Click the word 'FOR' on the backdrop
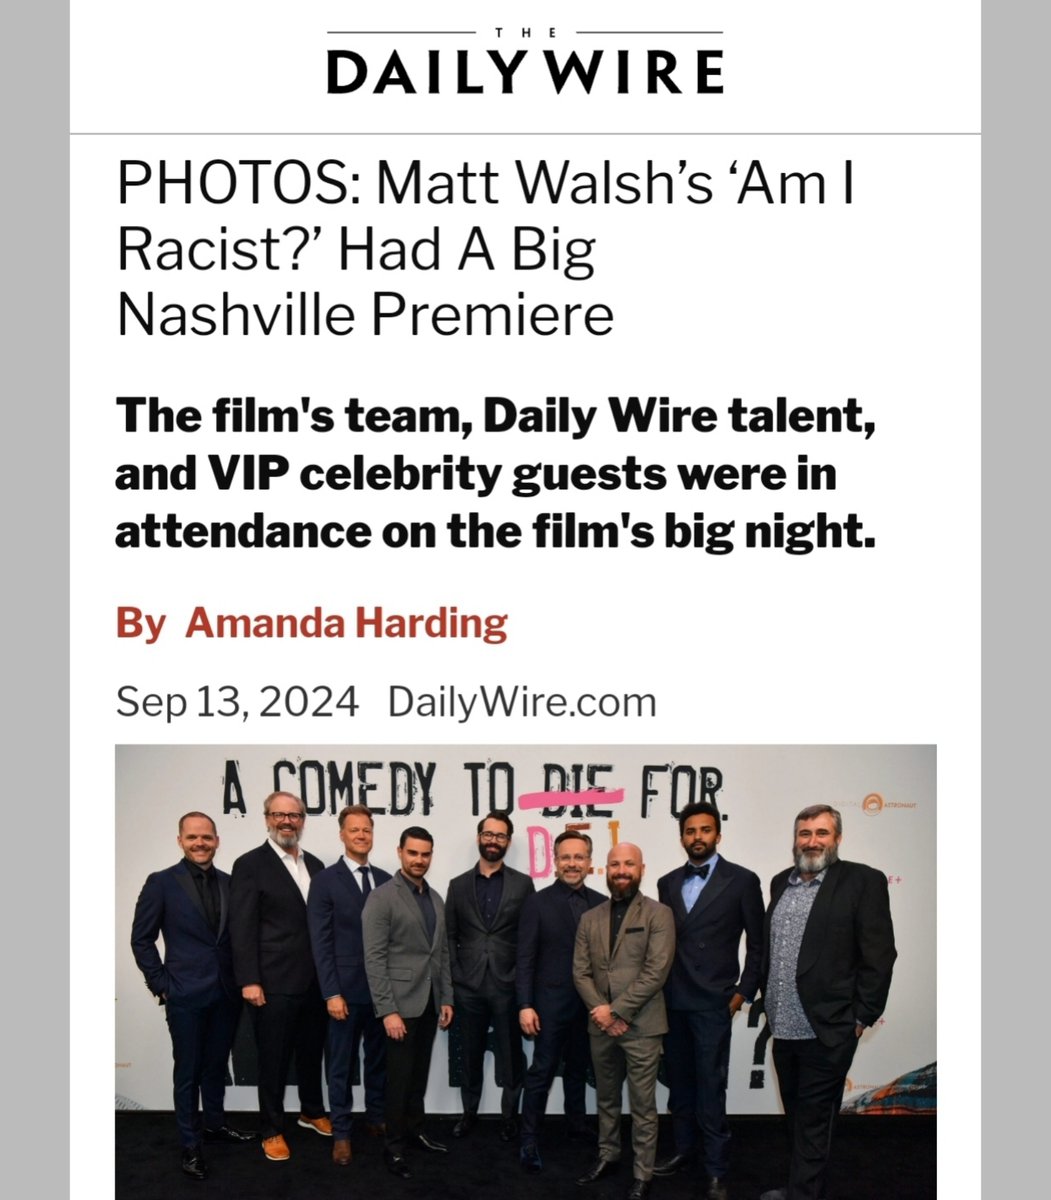The image size is (1051, 1200). (682, 791)
